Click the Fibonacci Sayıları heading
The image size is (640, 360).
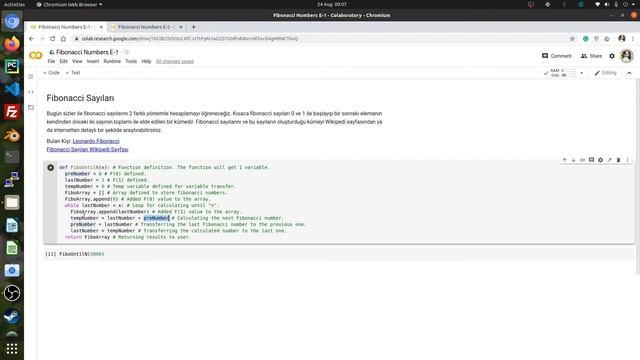(80, 98)
